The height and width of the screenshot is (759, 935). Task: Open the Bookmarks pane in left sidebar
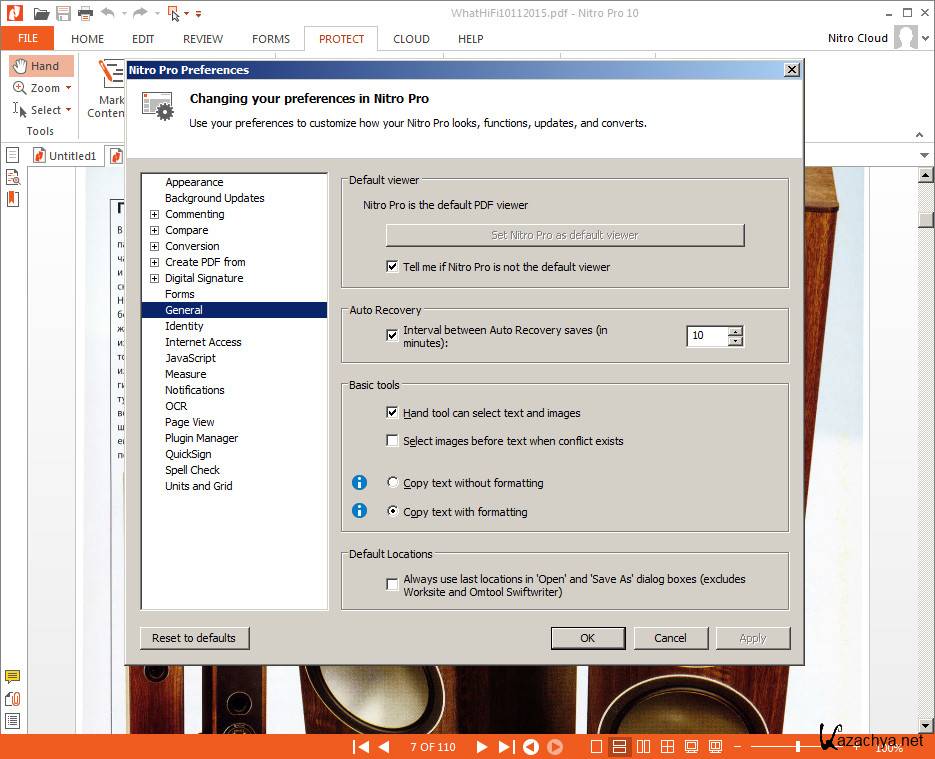tap(13, 199)
